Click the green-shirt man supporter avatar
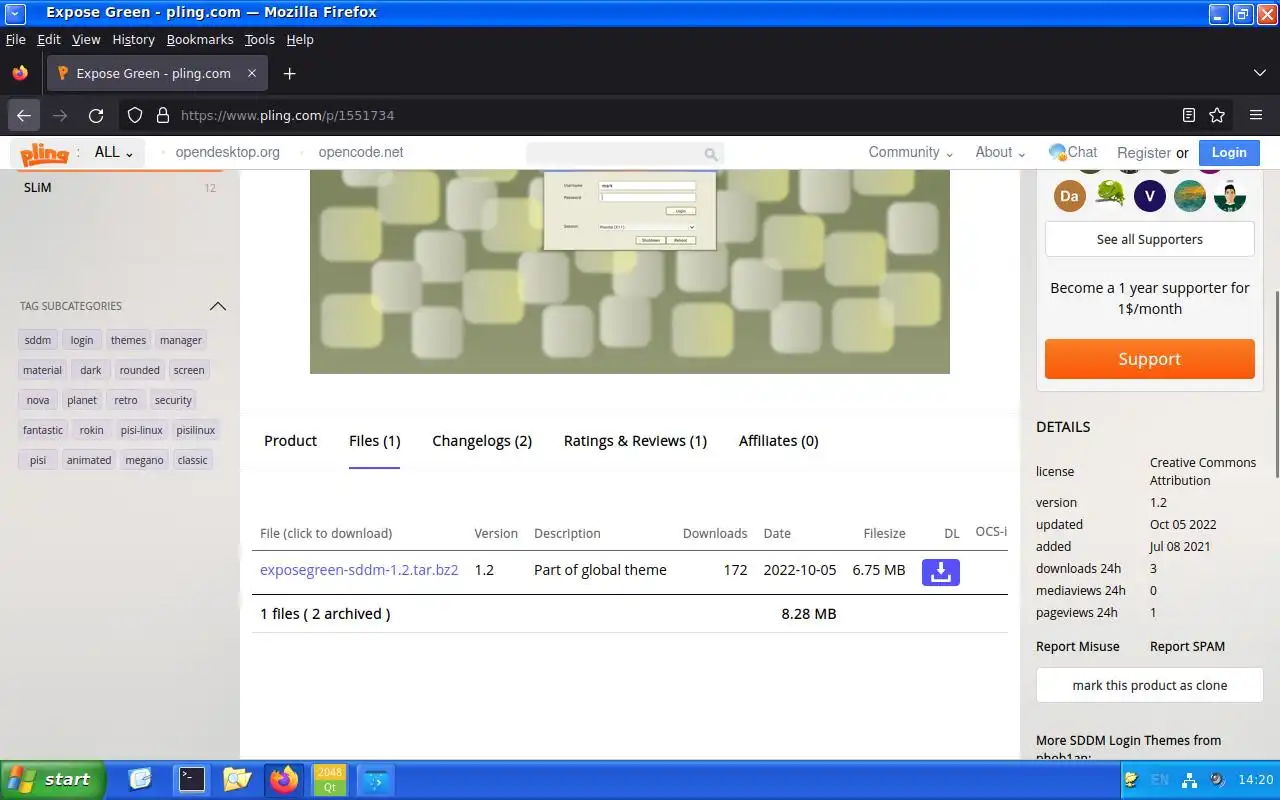This screenshot has width=1280, height=800. point(1230,196)
